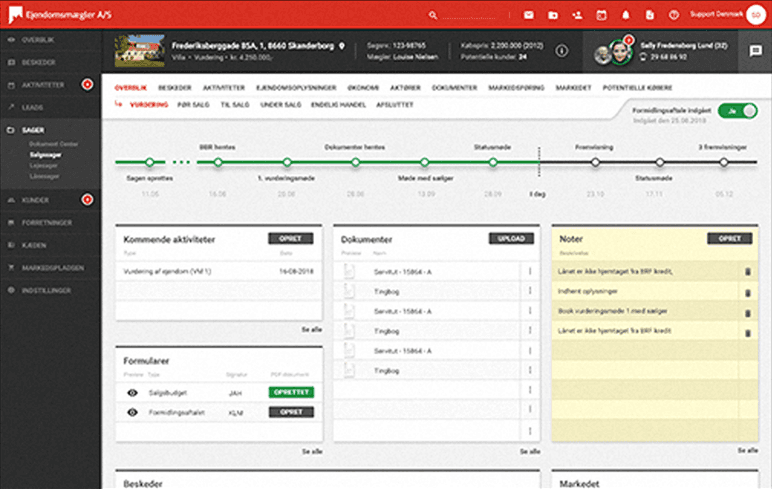The image size is (772, 489).
Task: Click Opret button in Noter panel
Action: [729, 239]
